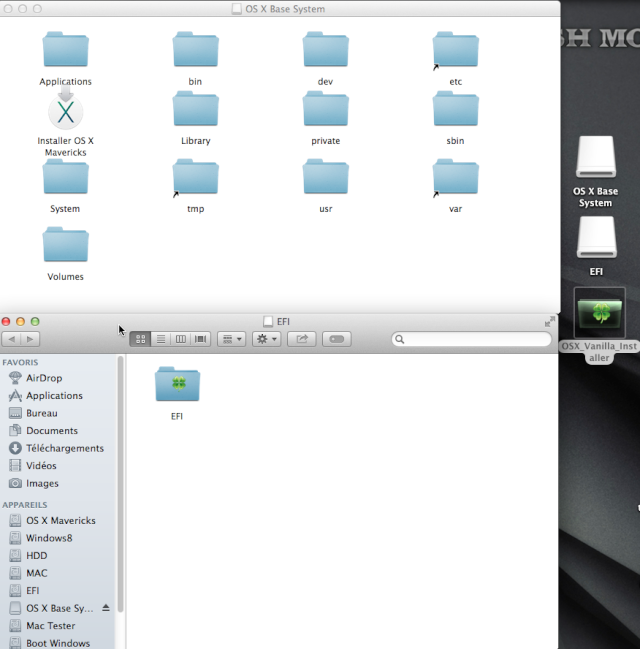Switch to Cover Flow view
This screenshot has width=640, height=649.
201,339
